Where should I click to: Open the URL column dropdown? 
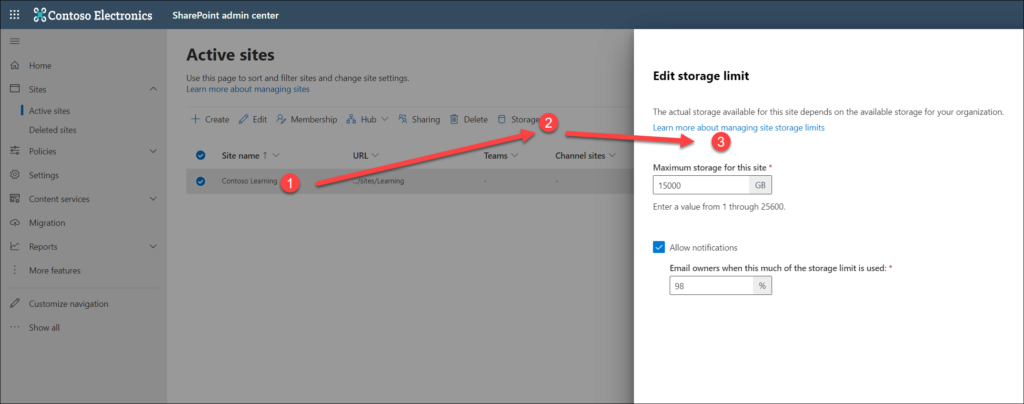(376, 156)
